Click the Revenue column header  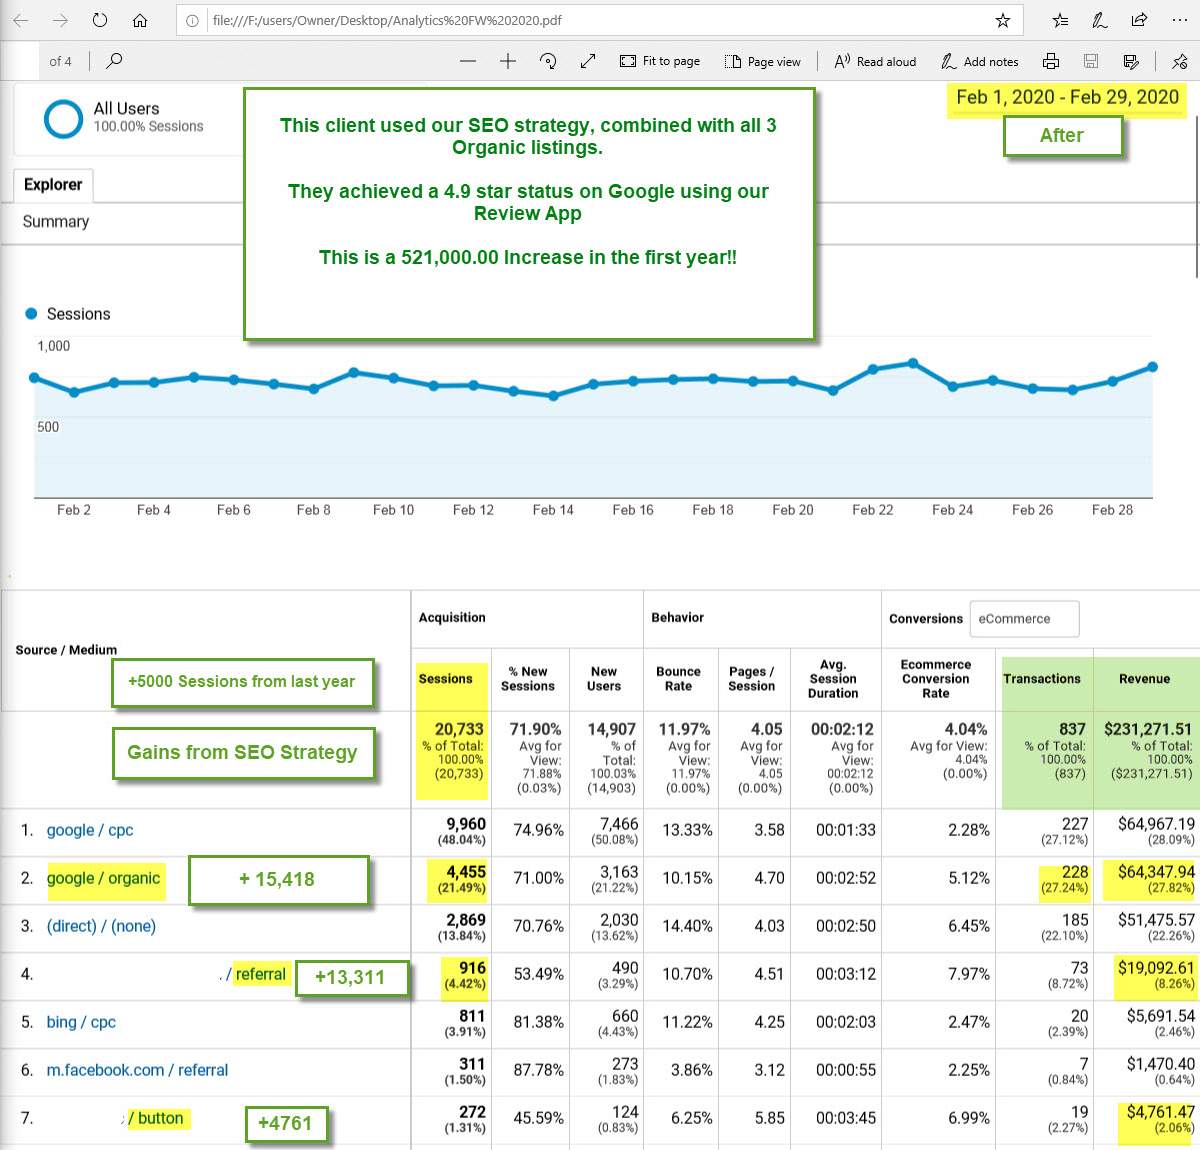(1144, 679)
